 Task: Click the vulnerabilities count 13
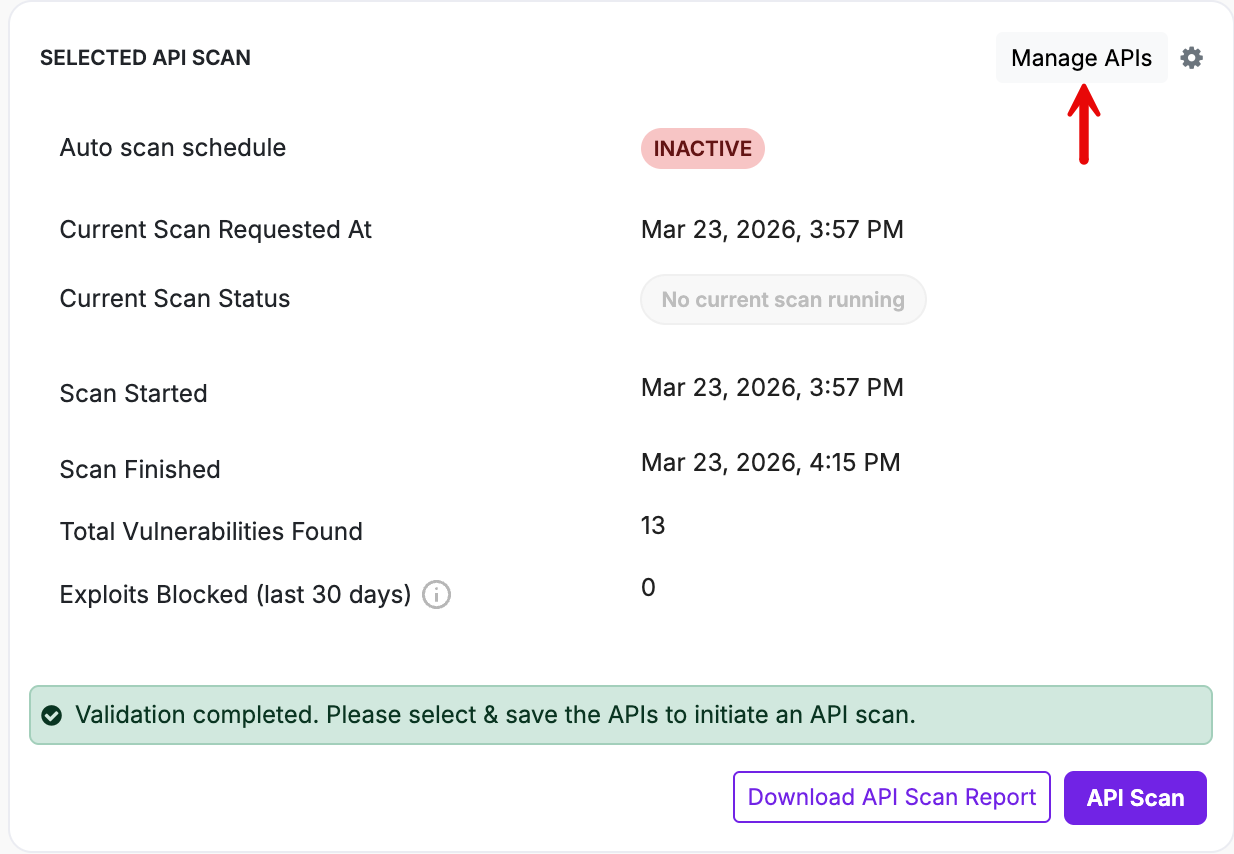(x=653, y=526)
